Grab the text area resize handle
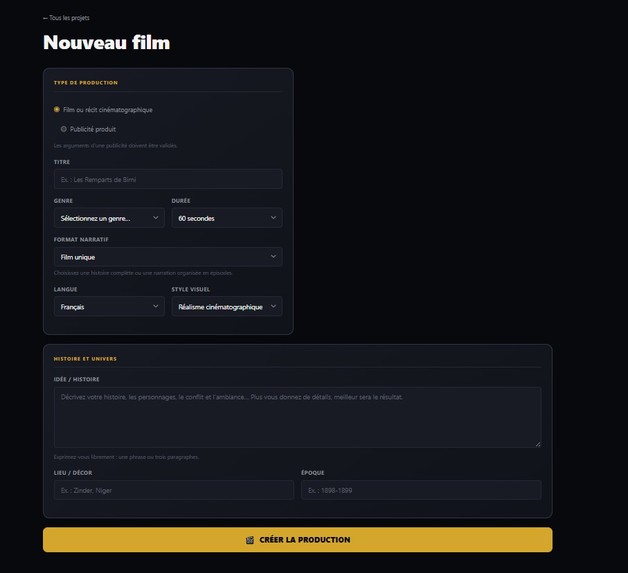This screenshot has width=628, height=573. point(538,444)
